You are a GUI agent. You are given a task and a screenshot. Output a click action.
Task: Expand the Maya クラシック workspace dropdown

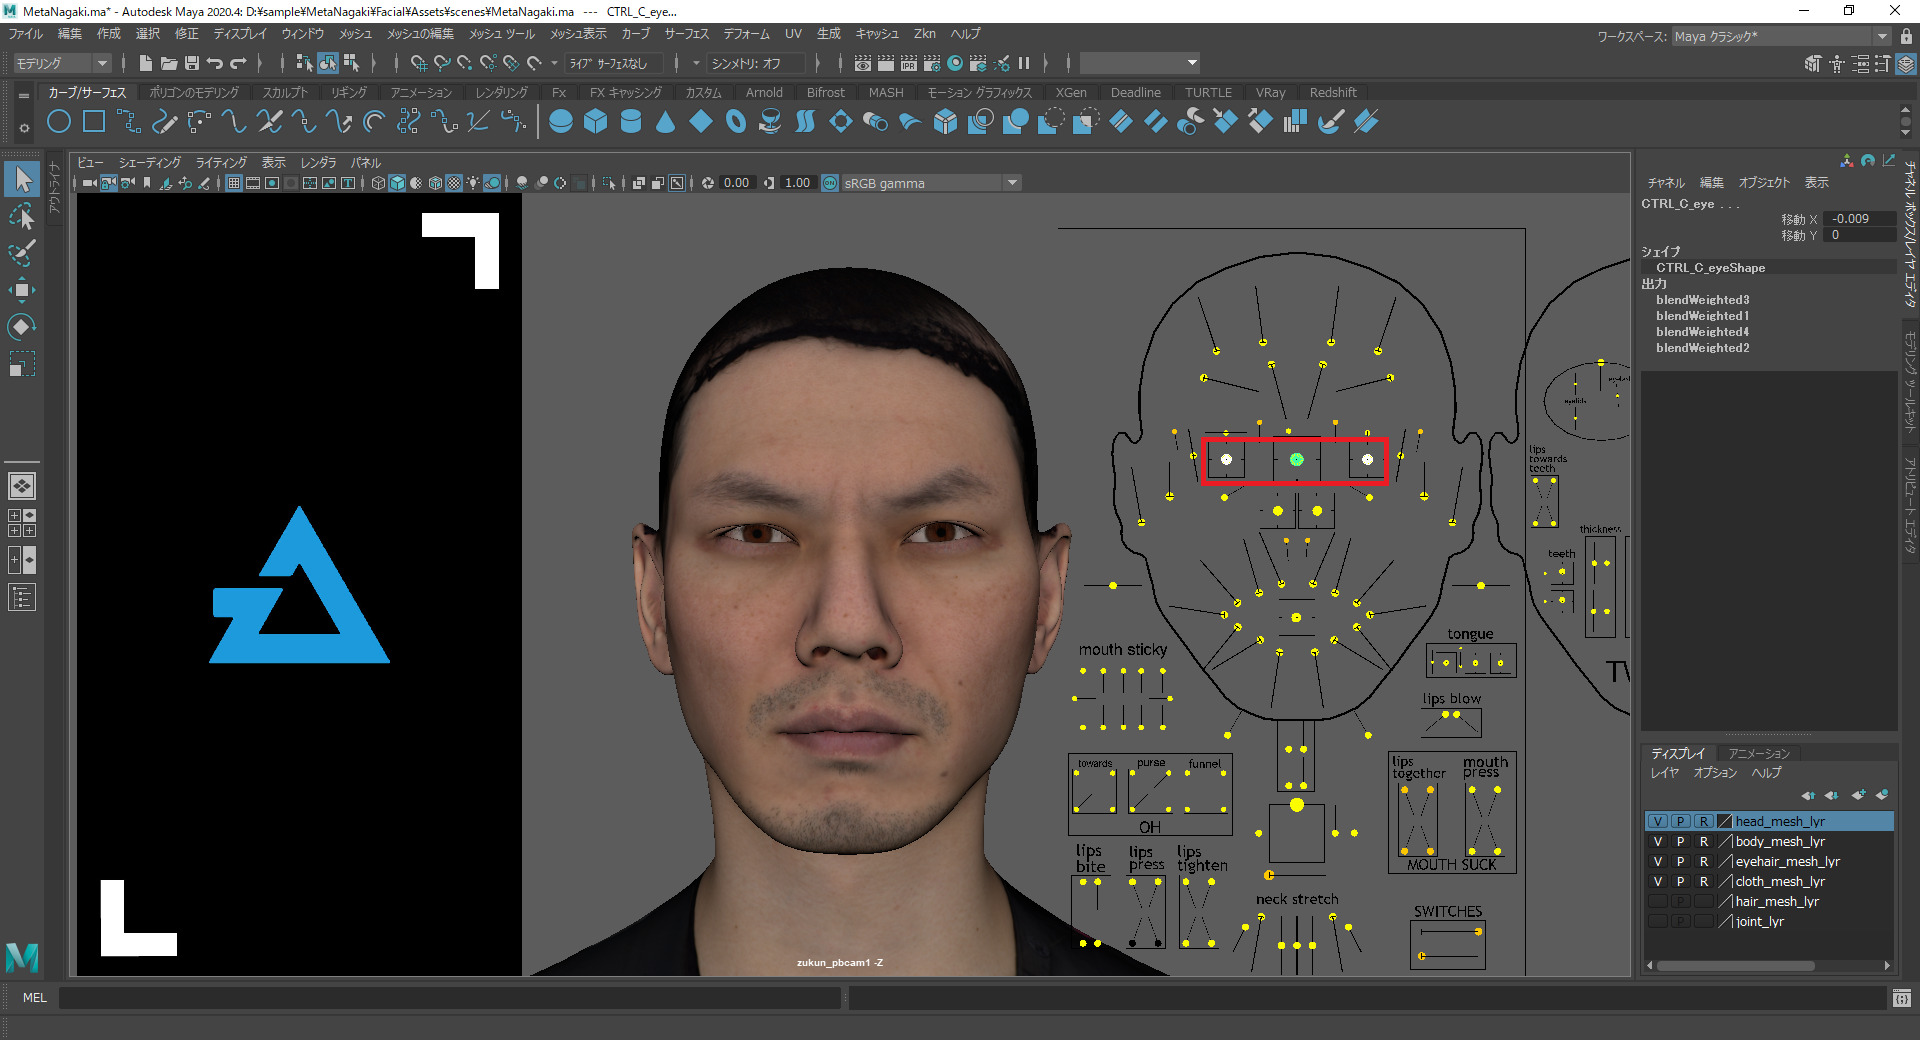(1882, 37)
